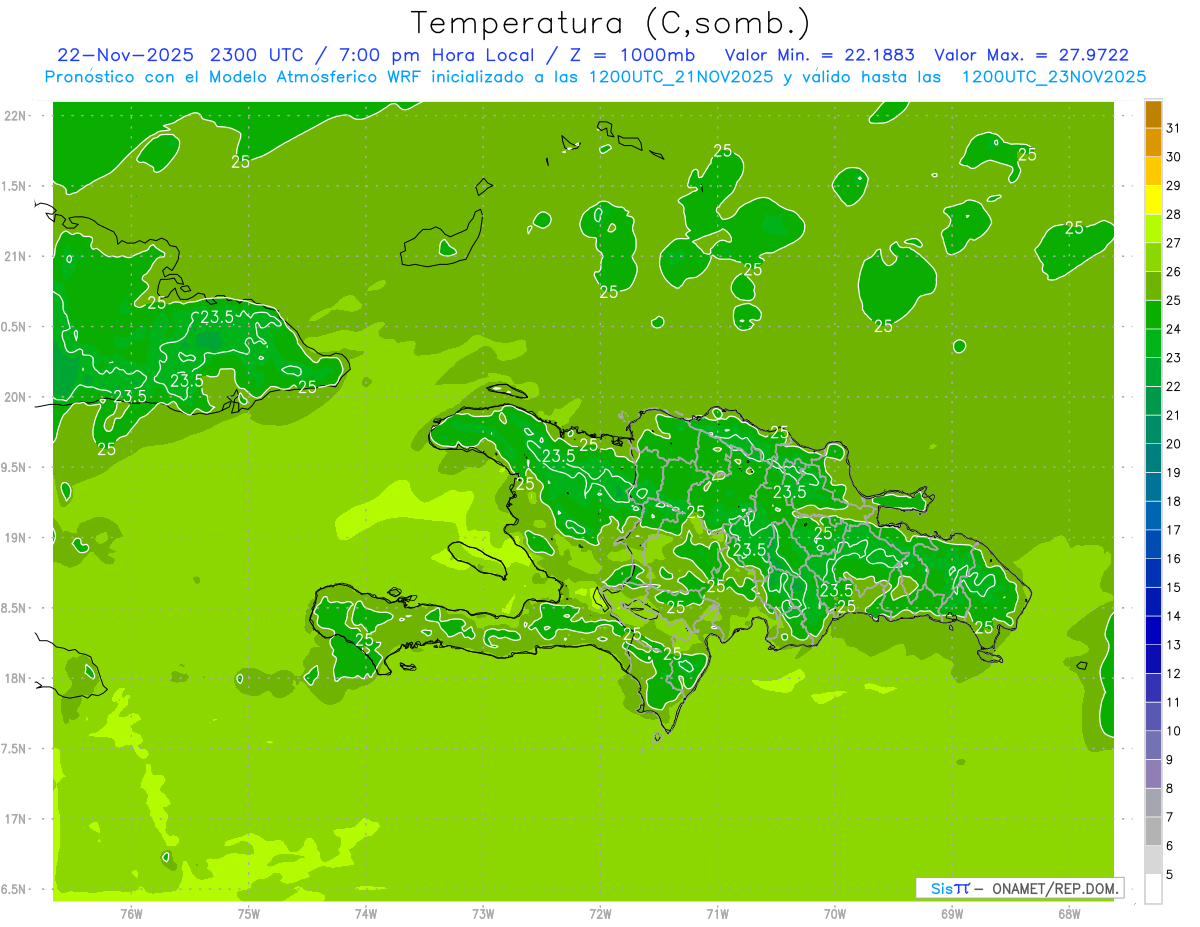
Task: Click the white legend swatch below value 5
Action: (x=1153, y=888)
